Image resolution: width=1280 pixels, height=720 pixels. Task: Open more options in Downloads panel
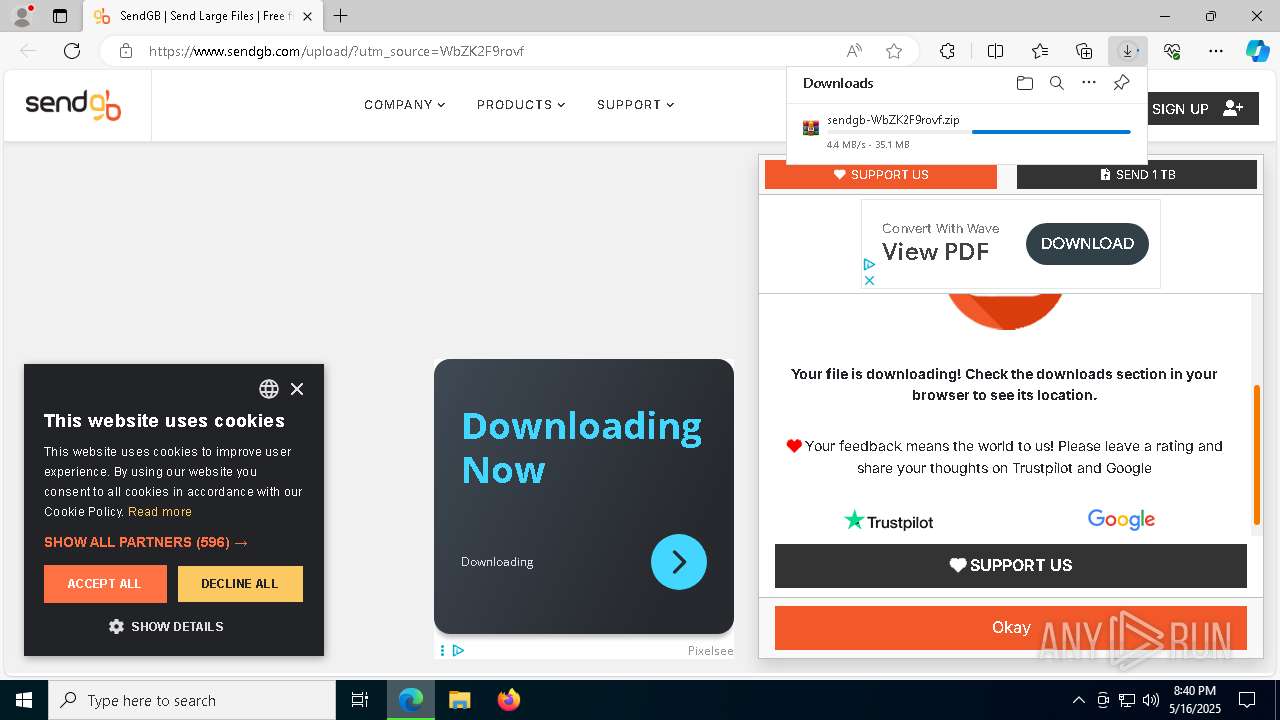pos(1089,83)
